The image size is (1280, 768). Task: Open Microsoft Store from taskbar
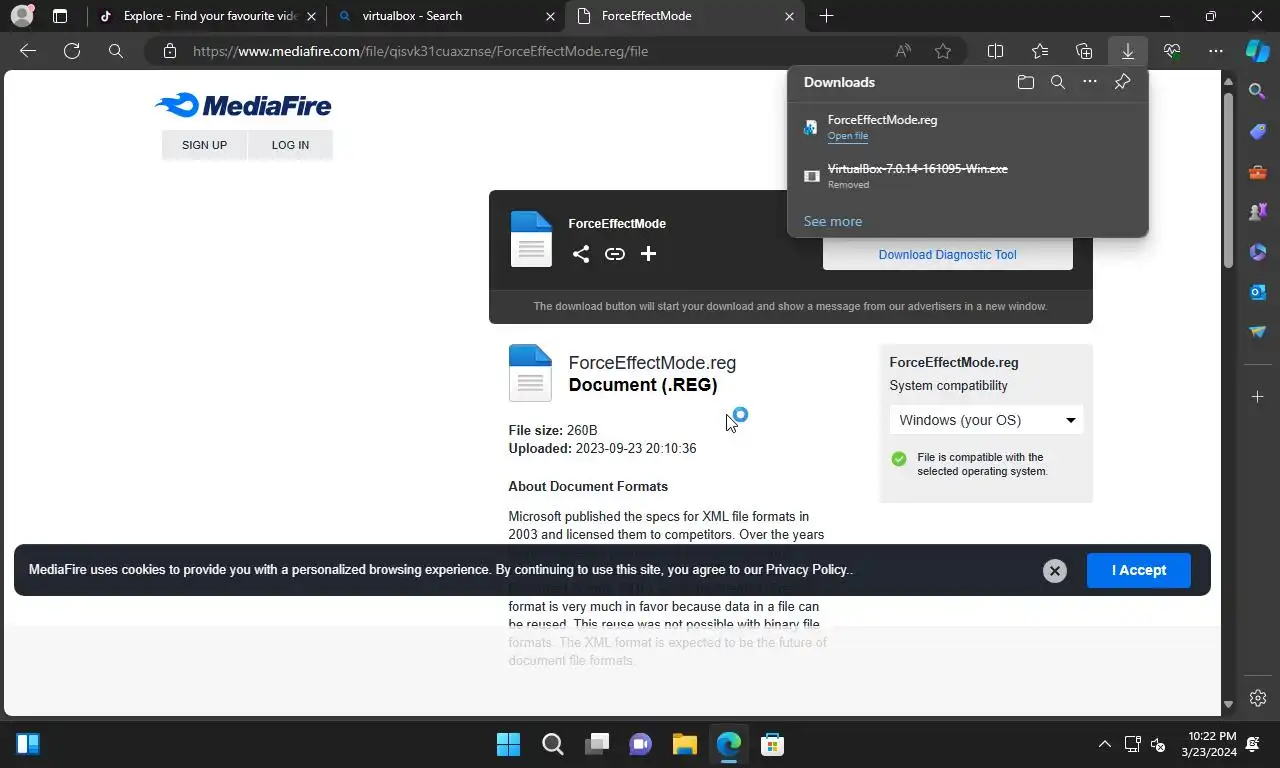click(772, 744)
